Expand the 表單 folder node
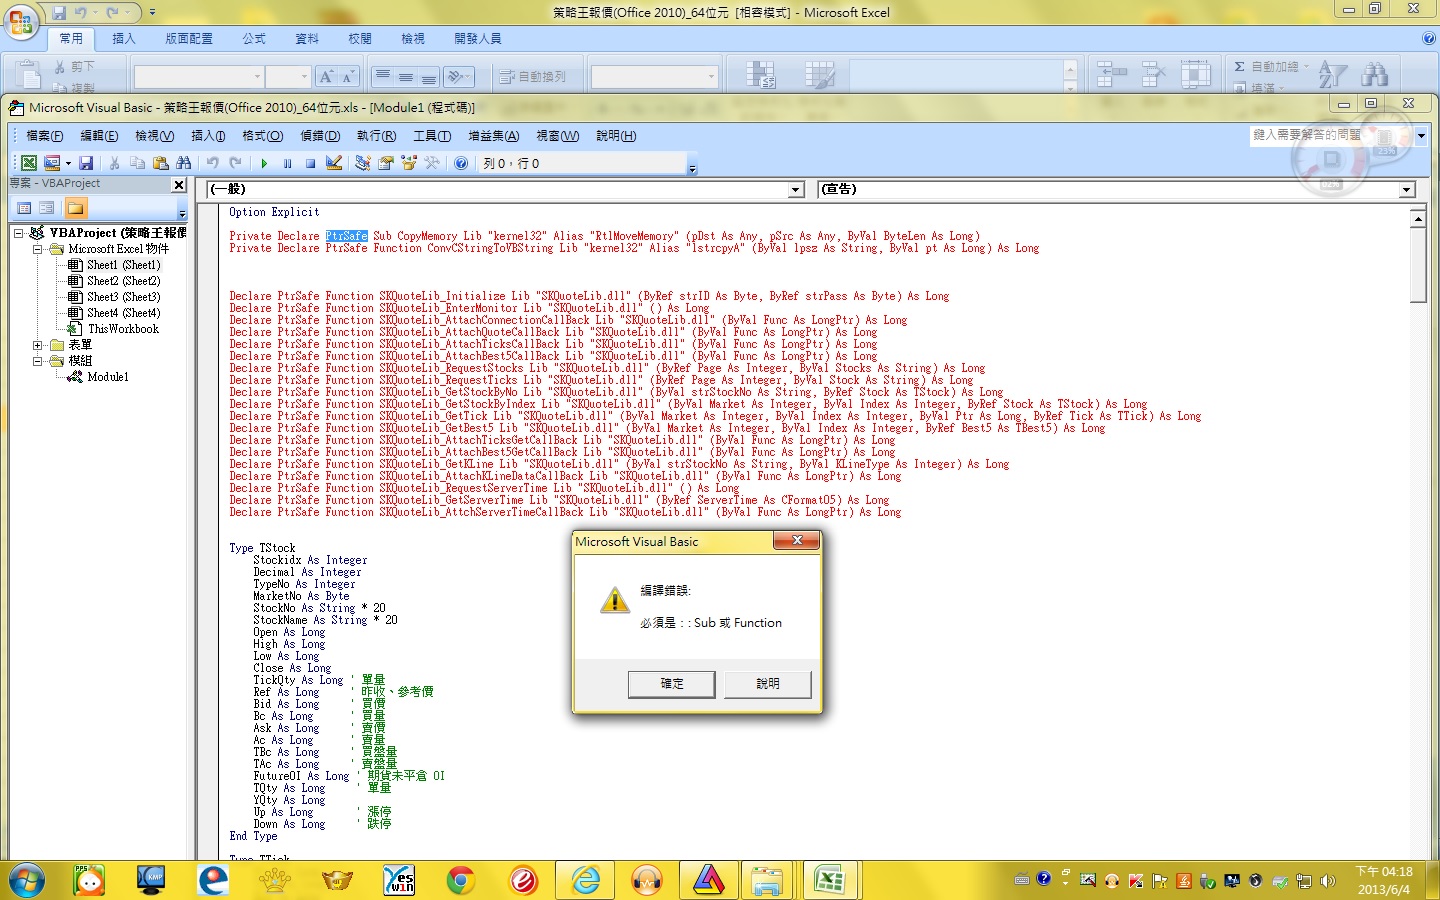Image resolution: width=1440 pixels, height=900 pixels. (x=37, y=345)
